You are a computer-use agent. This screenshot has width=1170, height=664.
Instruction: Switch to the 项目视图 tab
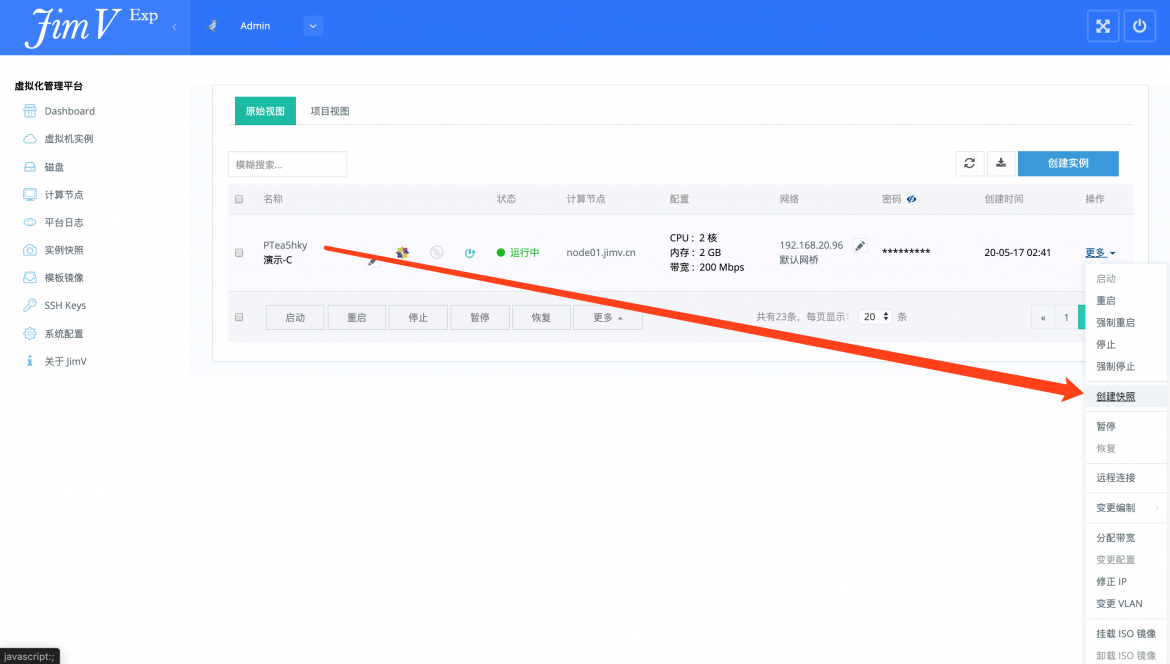click(330, 111)
